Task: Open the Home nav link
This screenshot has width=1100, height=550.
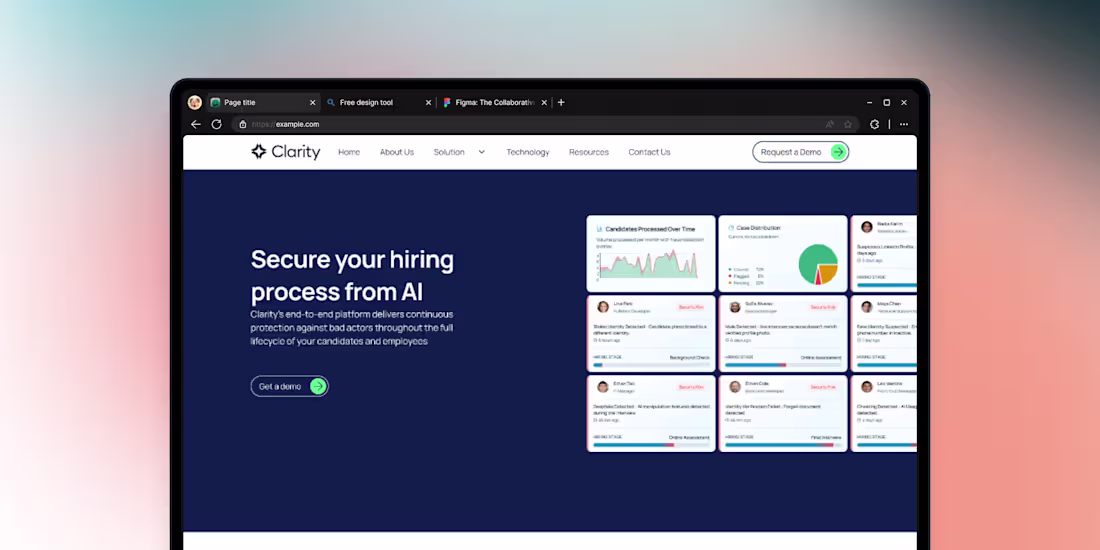Action: pyautogui.click(x=349, y=152)
